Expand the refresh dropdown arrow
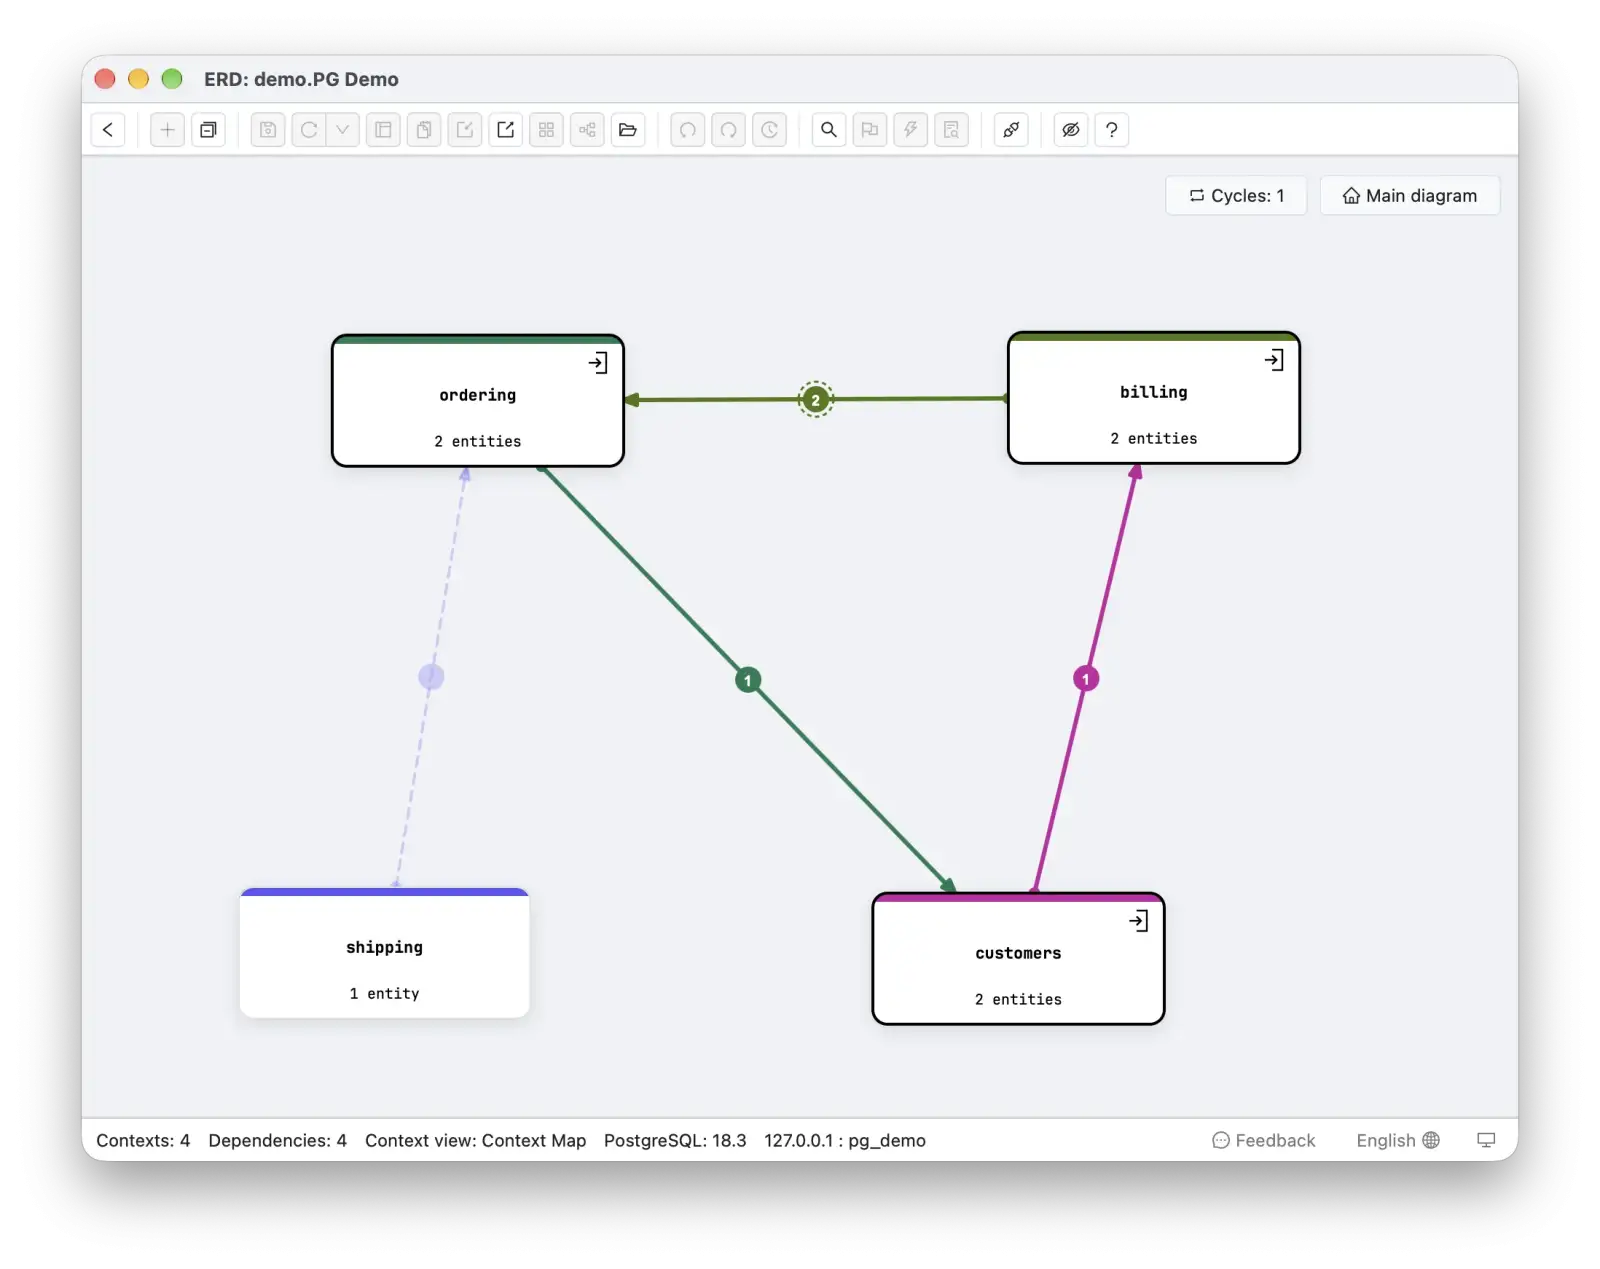This screenshot has height=1269, width=1600. 342,130
